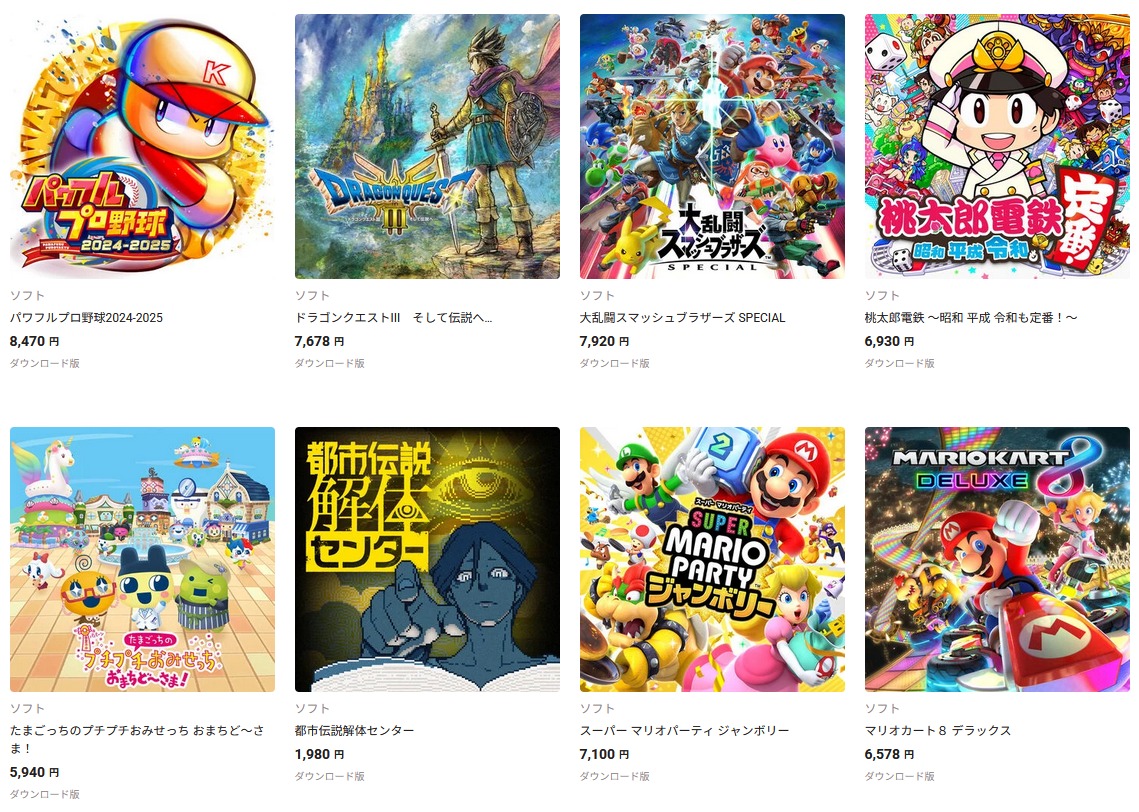Viewport: 1139px width, 812px height.
Task: Click the 7,100 円 price of Mario Party
Action: pyautogui.click(x=604, y=754)
